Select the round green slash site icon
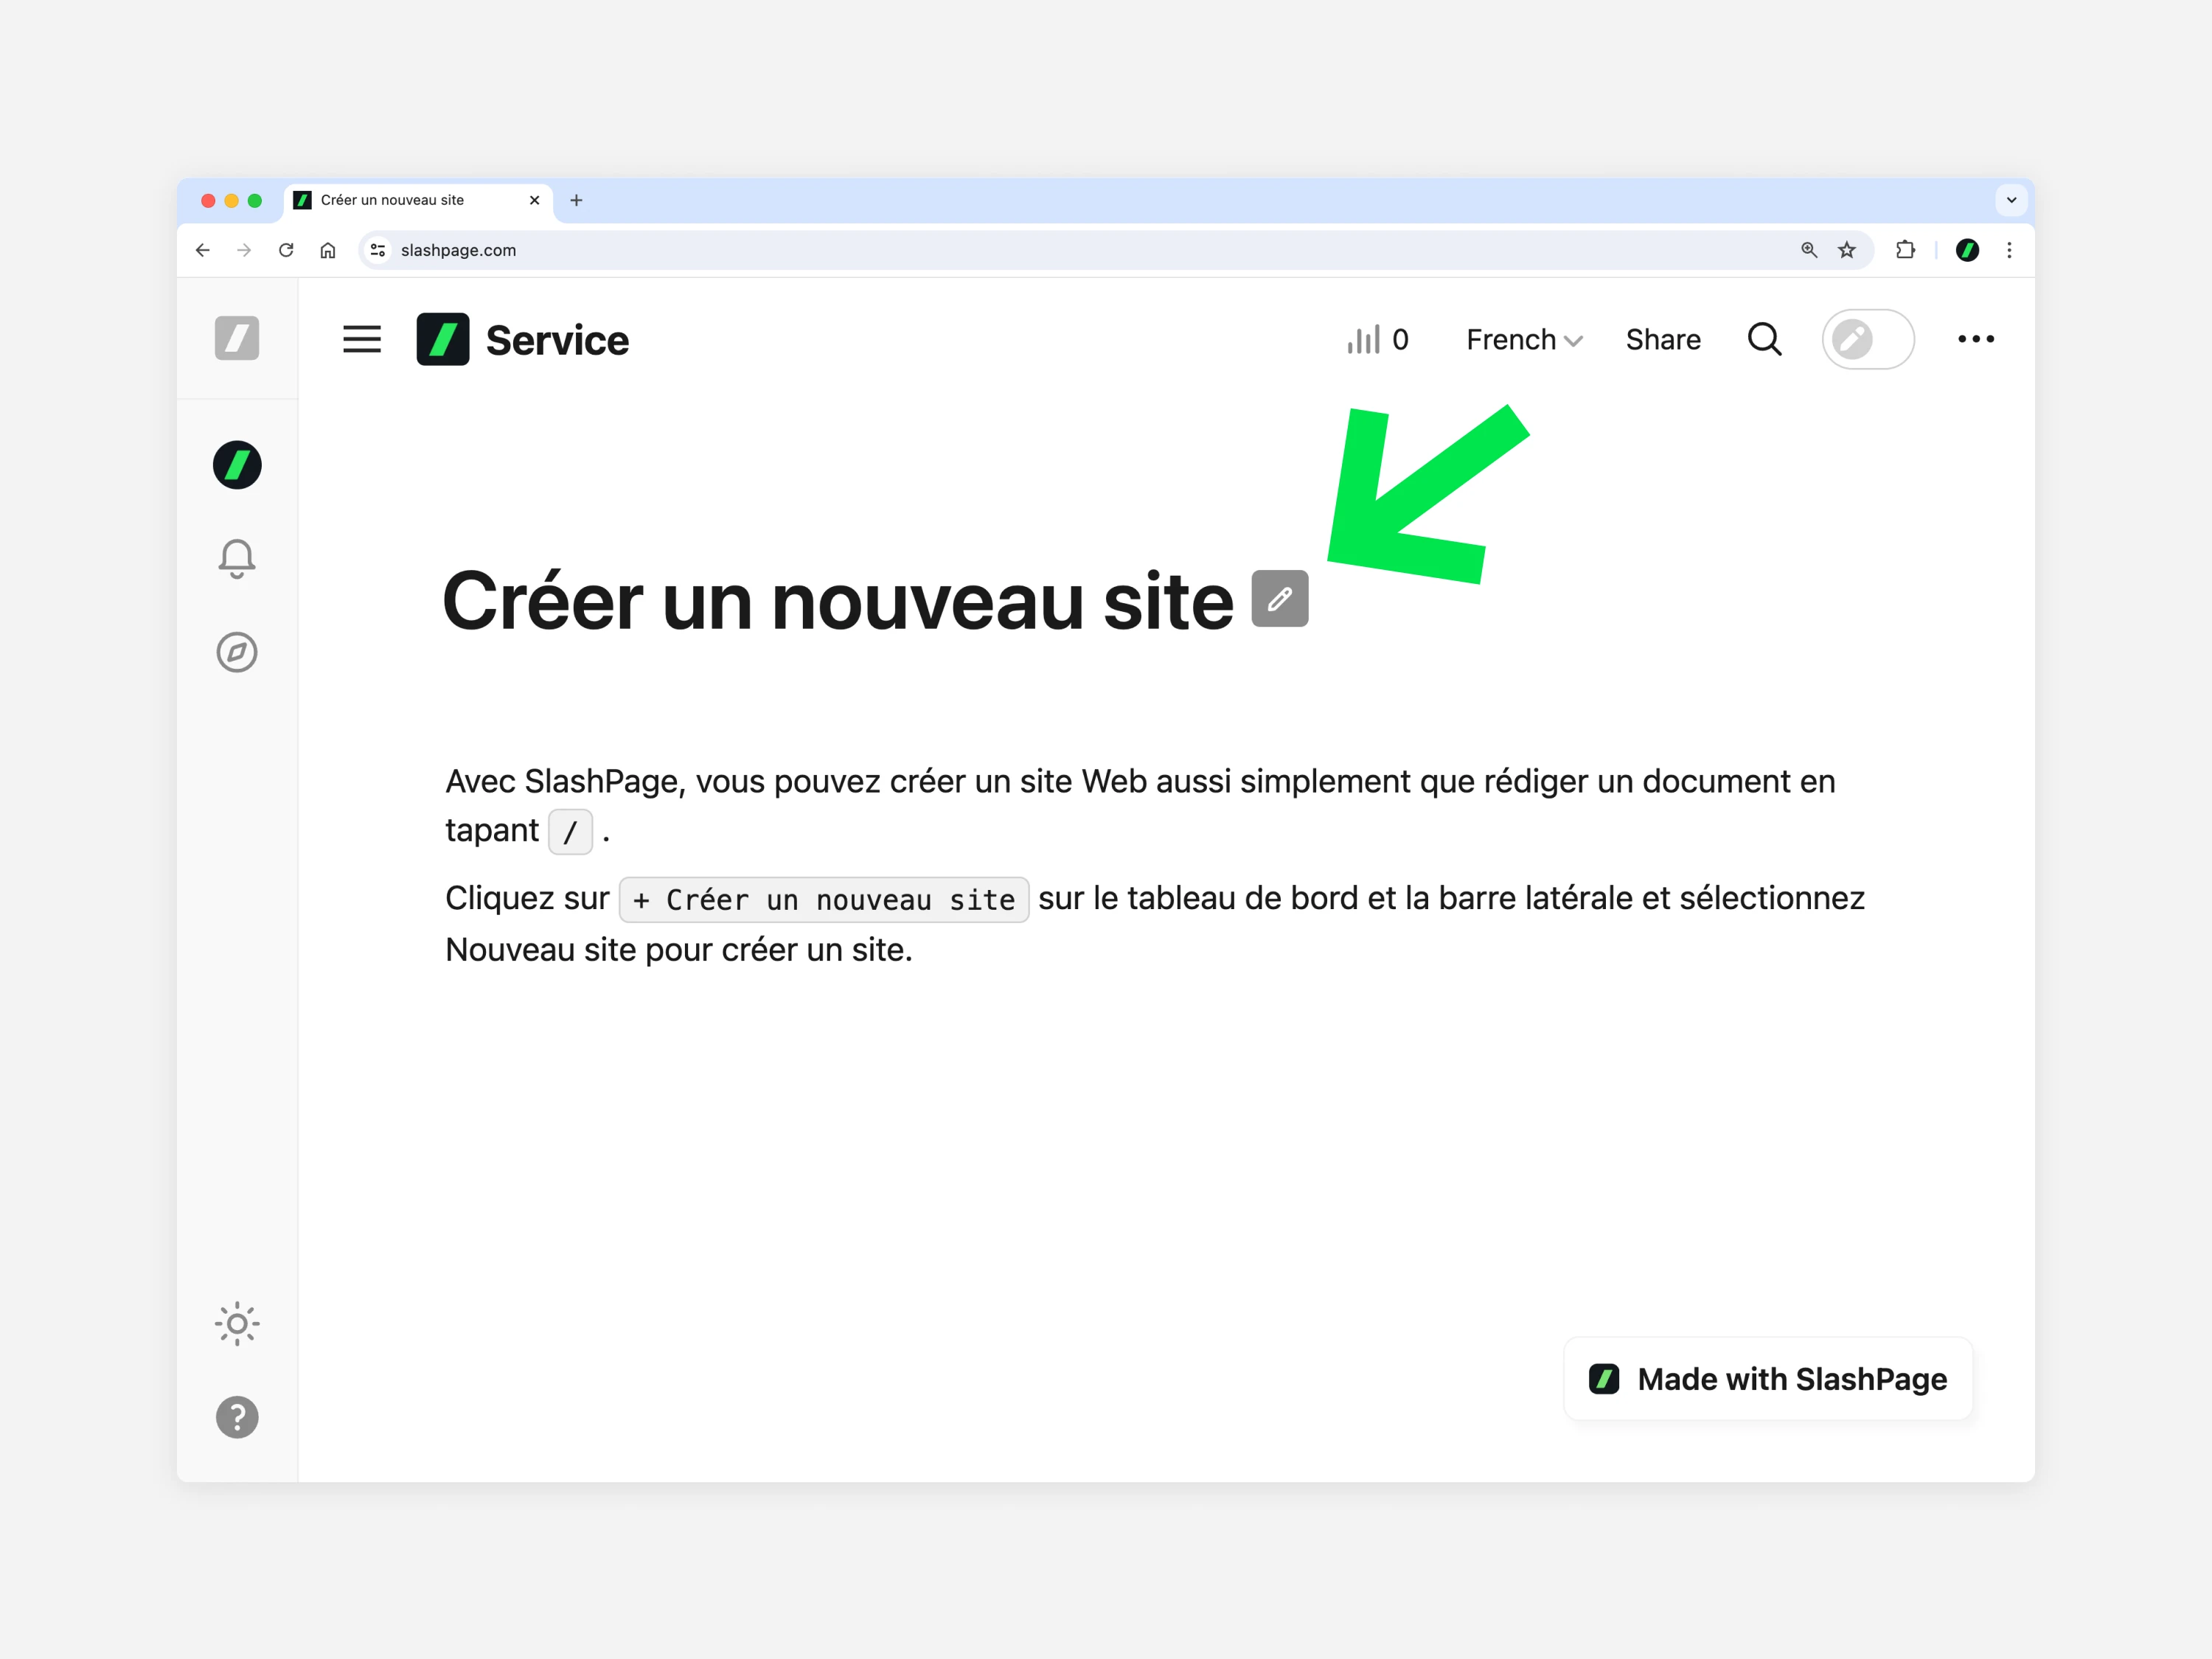The height and width of the screenshot is (1659, 2212). [x=237, y=465]
